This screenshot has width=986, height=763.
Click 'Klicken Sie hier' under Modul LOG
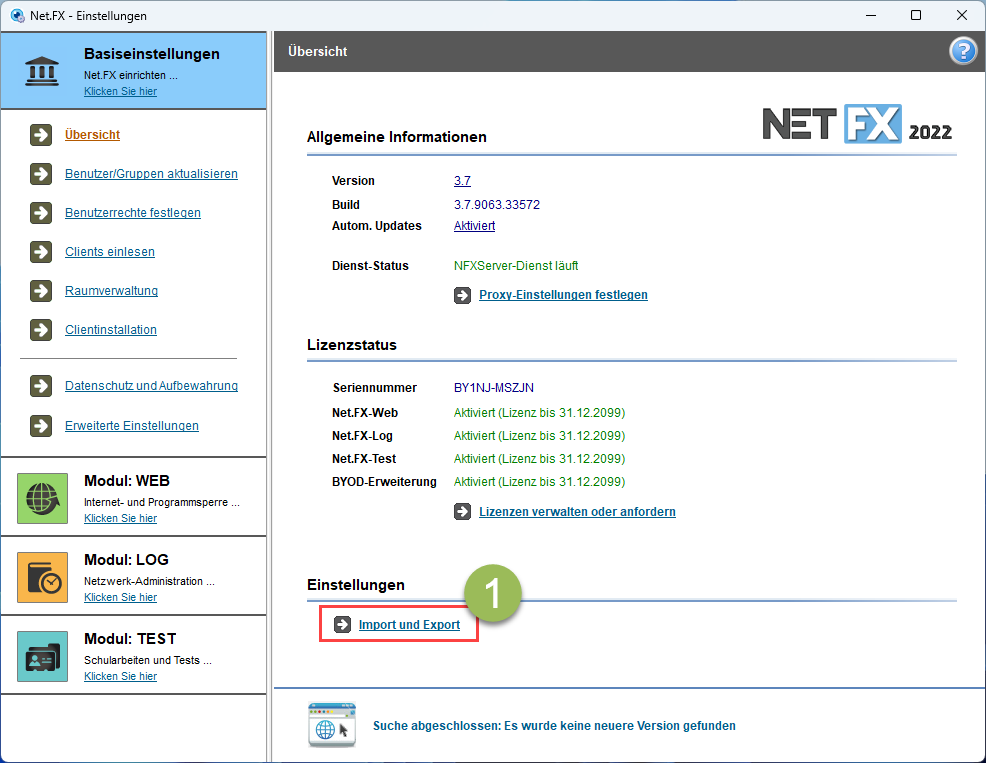tap(120, 597)
